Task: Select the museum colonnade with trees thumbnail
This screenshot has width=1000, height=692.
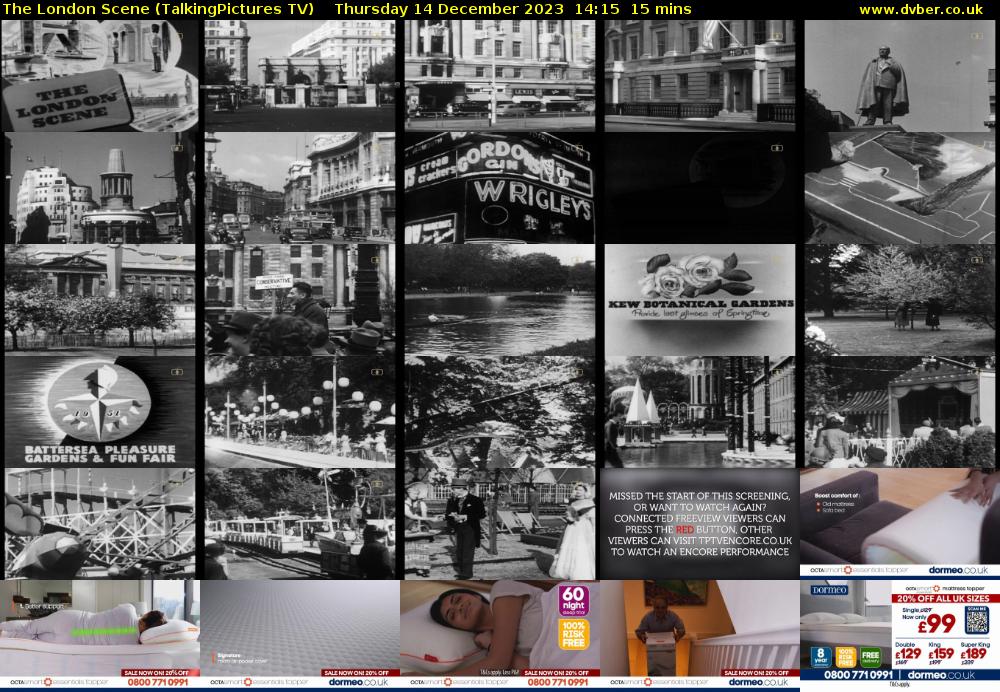Action: (x=100, y=300)
